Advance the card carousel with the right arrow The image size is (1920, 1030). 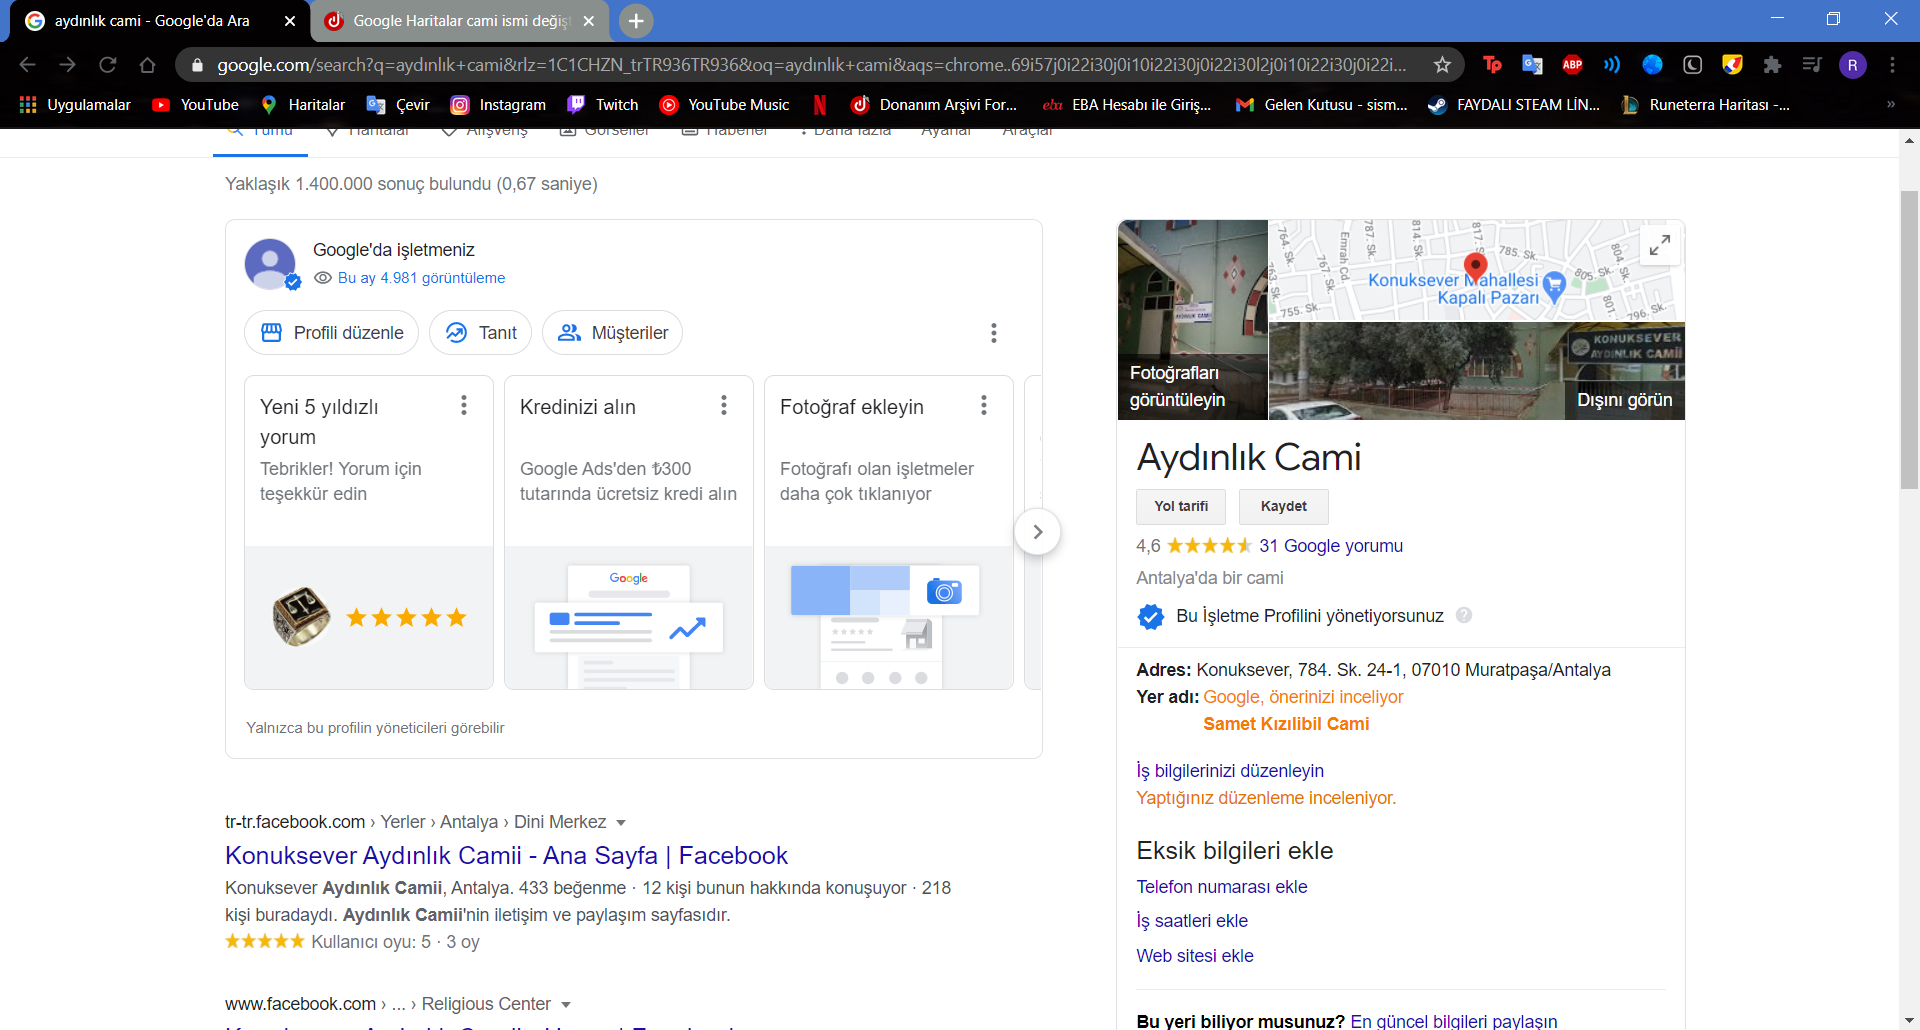1037,532
